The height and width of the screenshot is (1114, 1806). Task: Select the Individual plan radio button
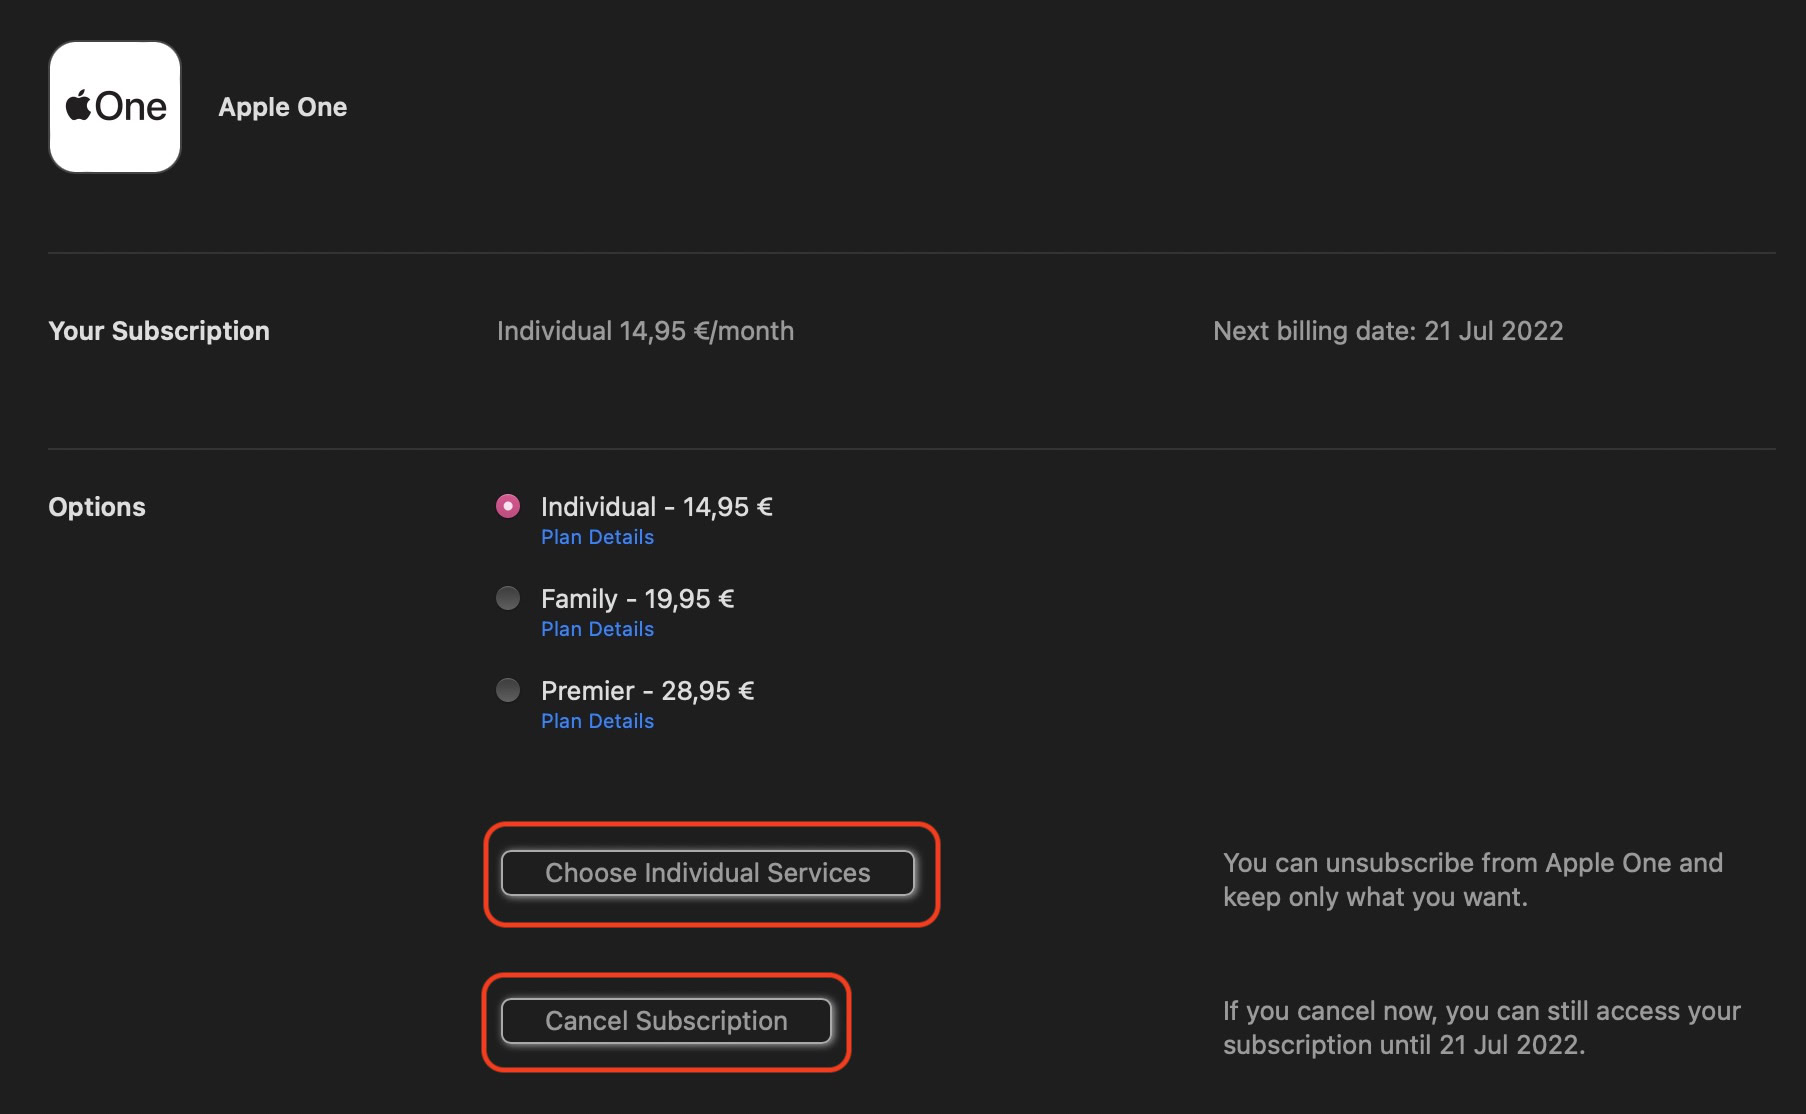pyautogui.click(x=508, y=506)
